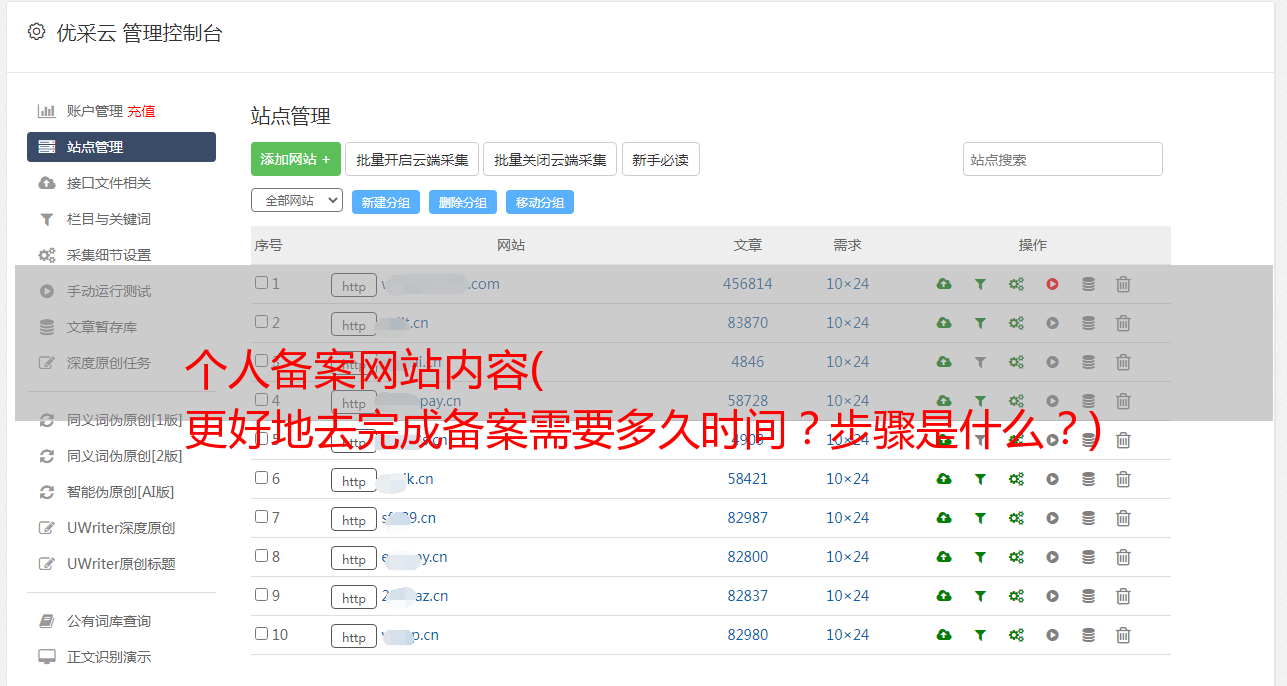Click the http button in row 10
The height and width of the screenshot is (686, 1287).
click(354, 637)
